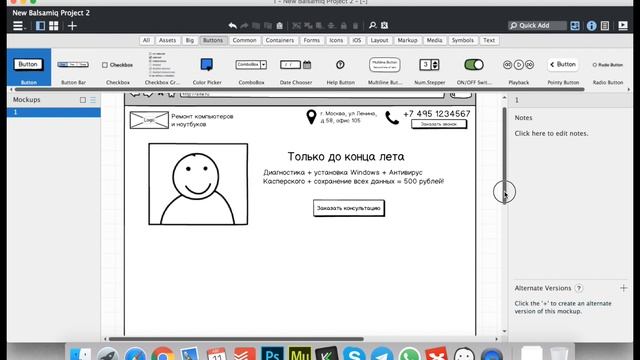The image size is (640, 360).
Task: Click the Заказать звонок button on canvas
Action: tap(439, 124)
